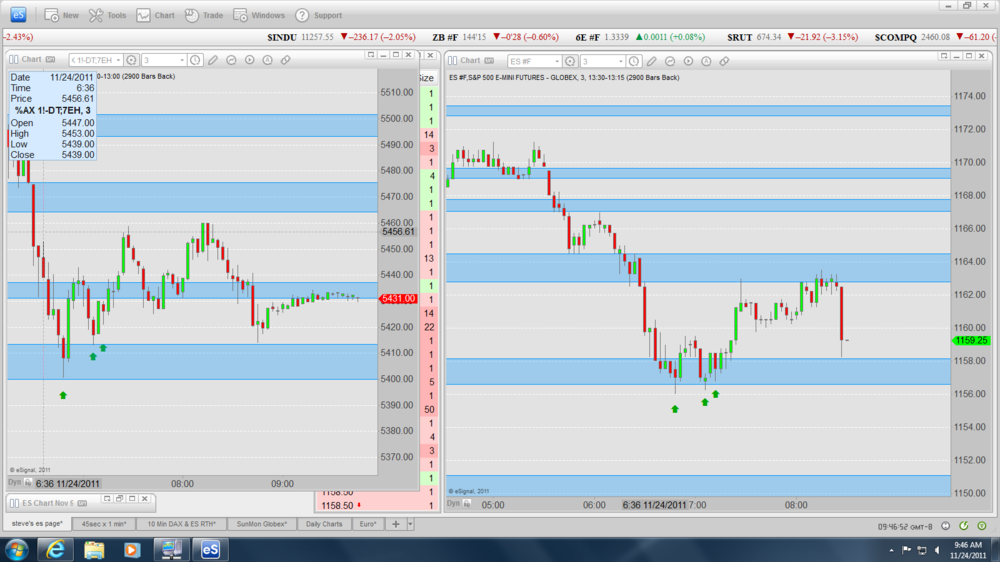Open the eSignal logo application menu
The height and width of the screenshot is (562, 1000).
[18, 14]
